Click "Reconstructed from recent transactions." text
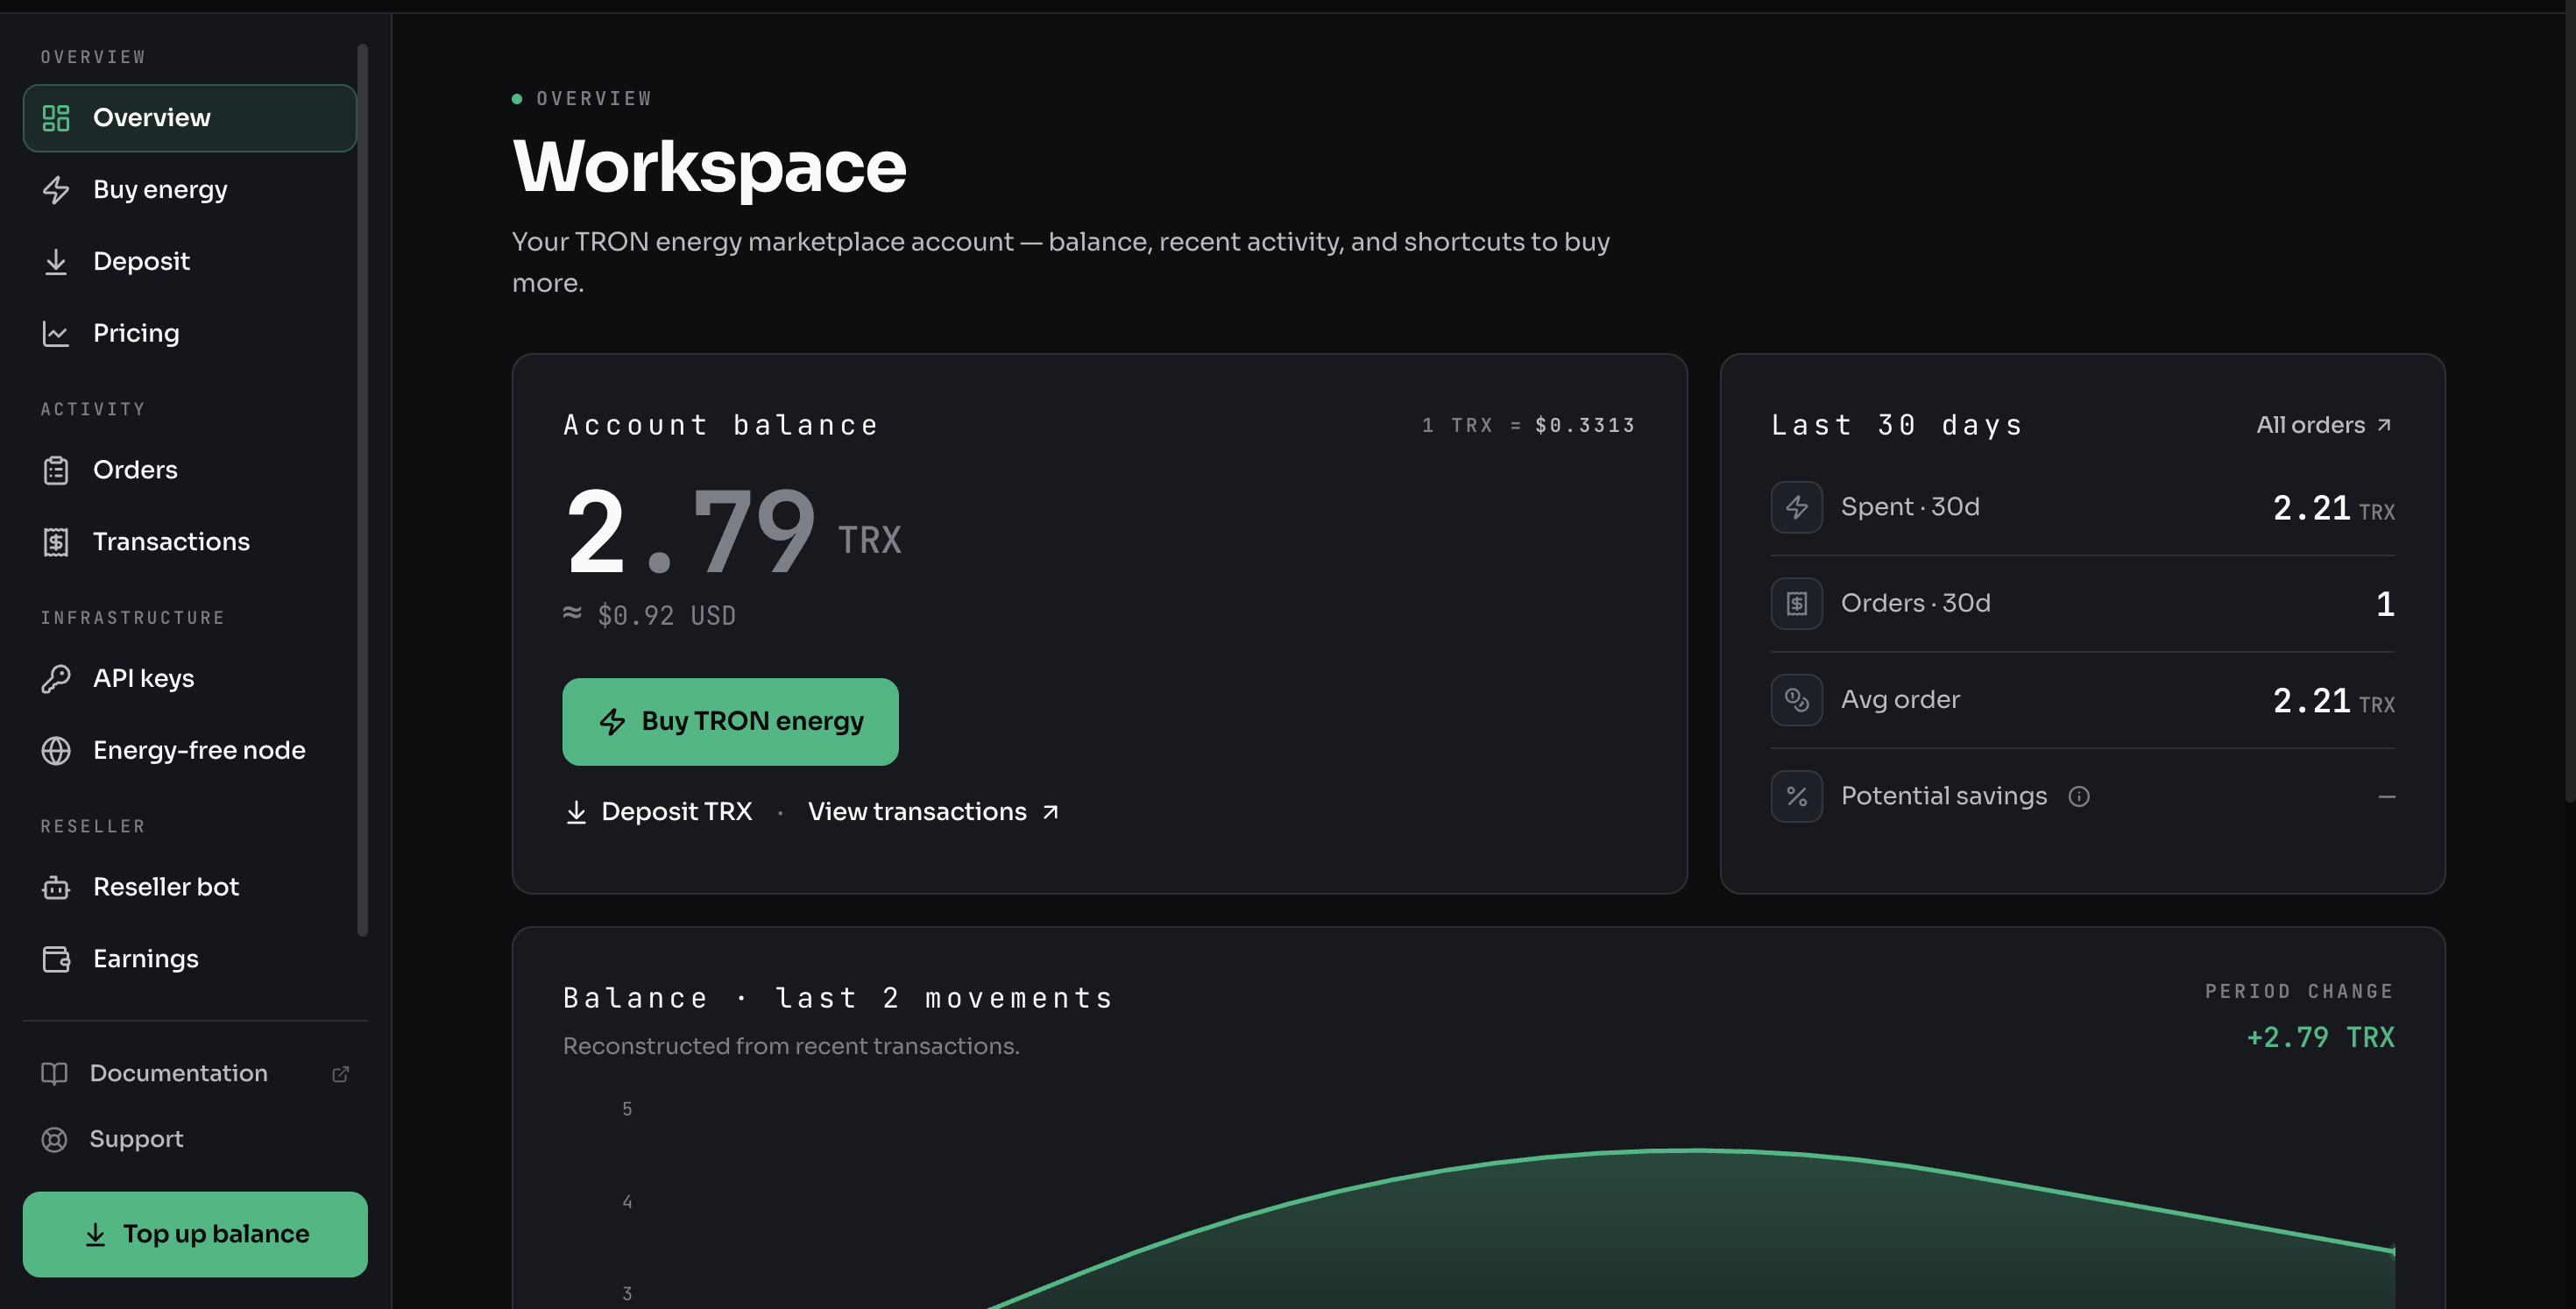Image resolution: width=2576 pixels, height=1309 pixels. [791, 1046]
